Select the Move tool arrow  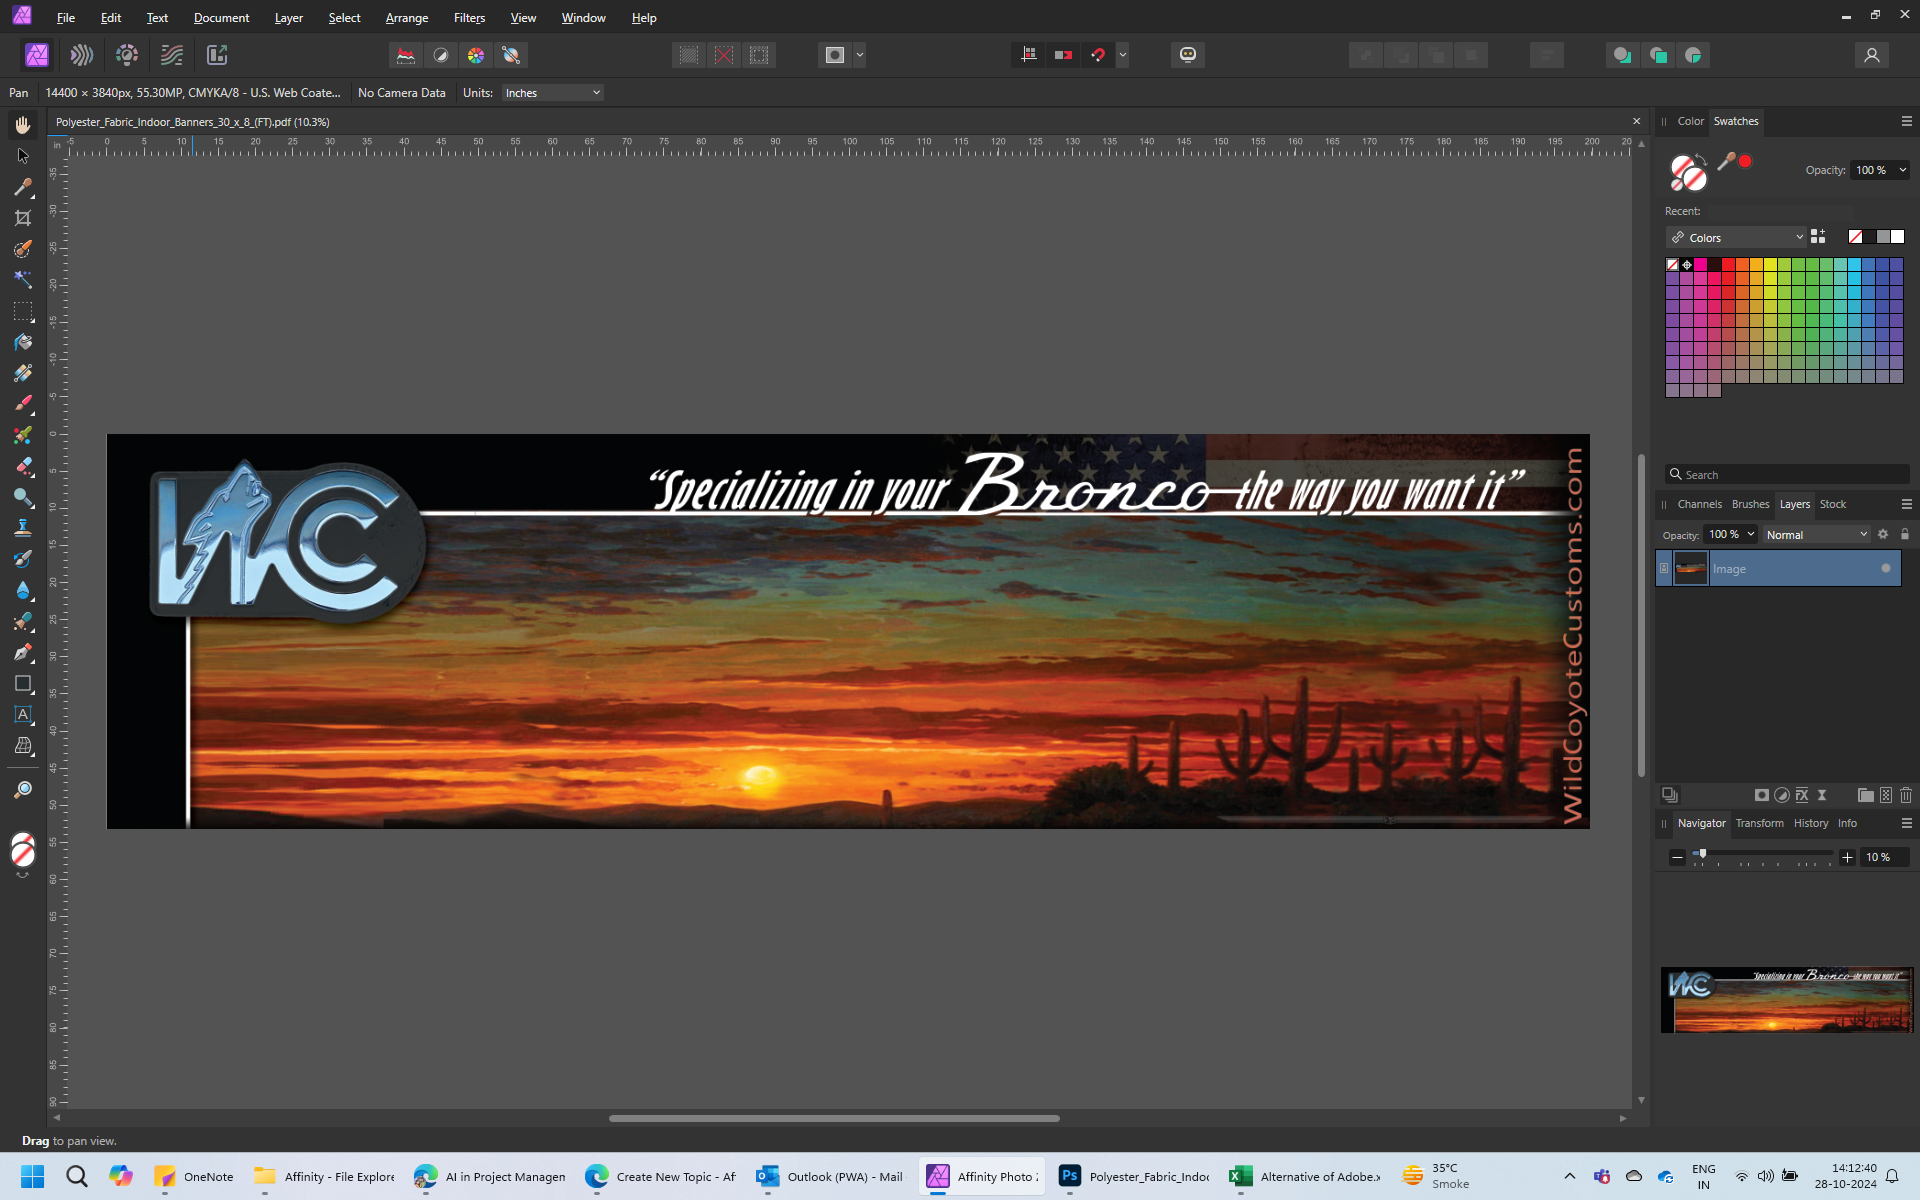point(23,156)
